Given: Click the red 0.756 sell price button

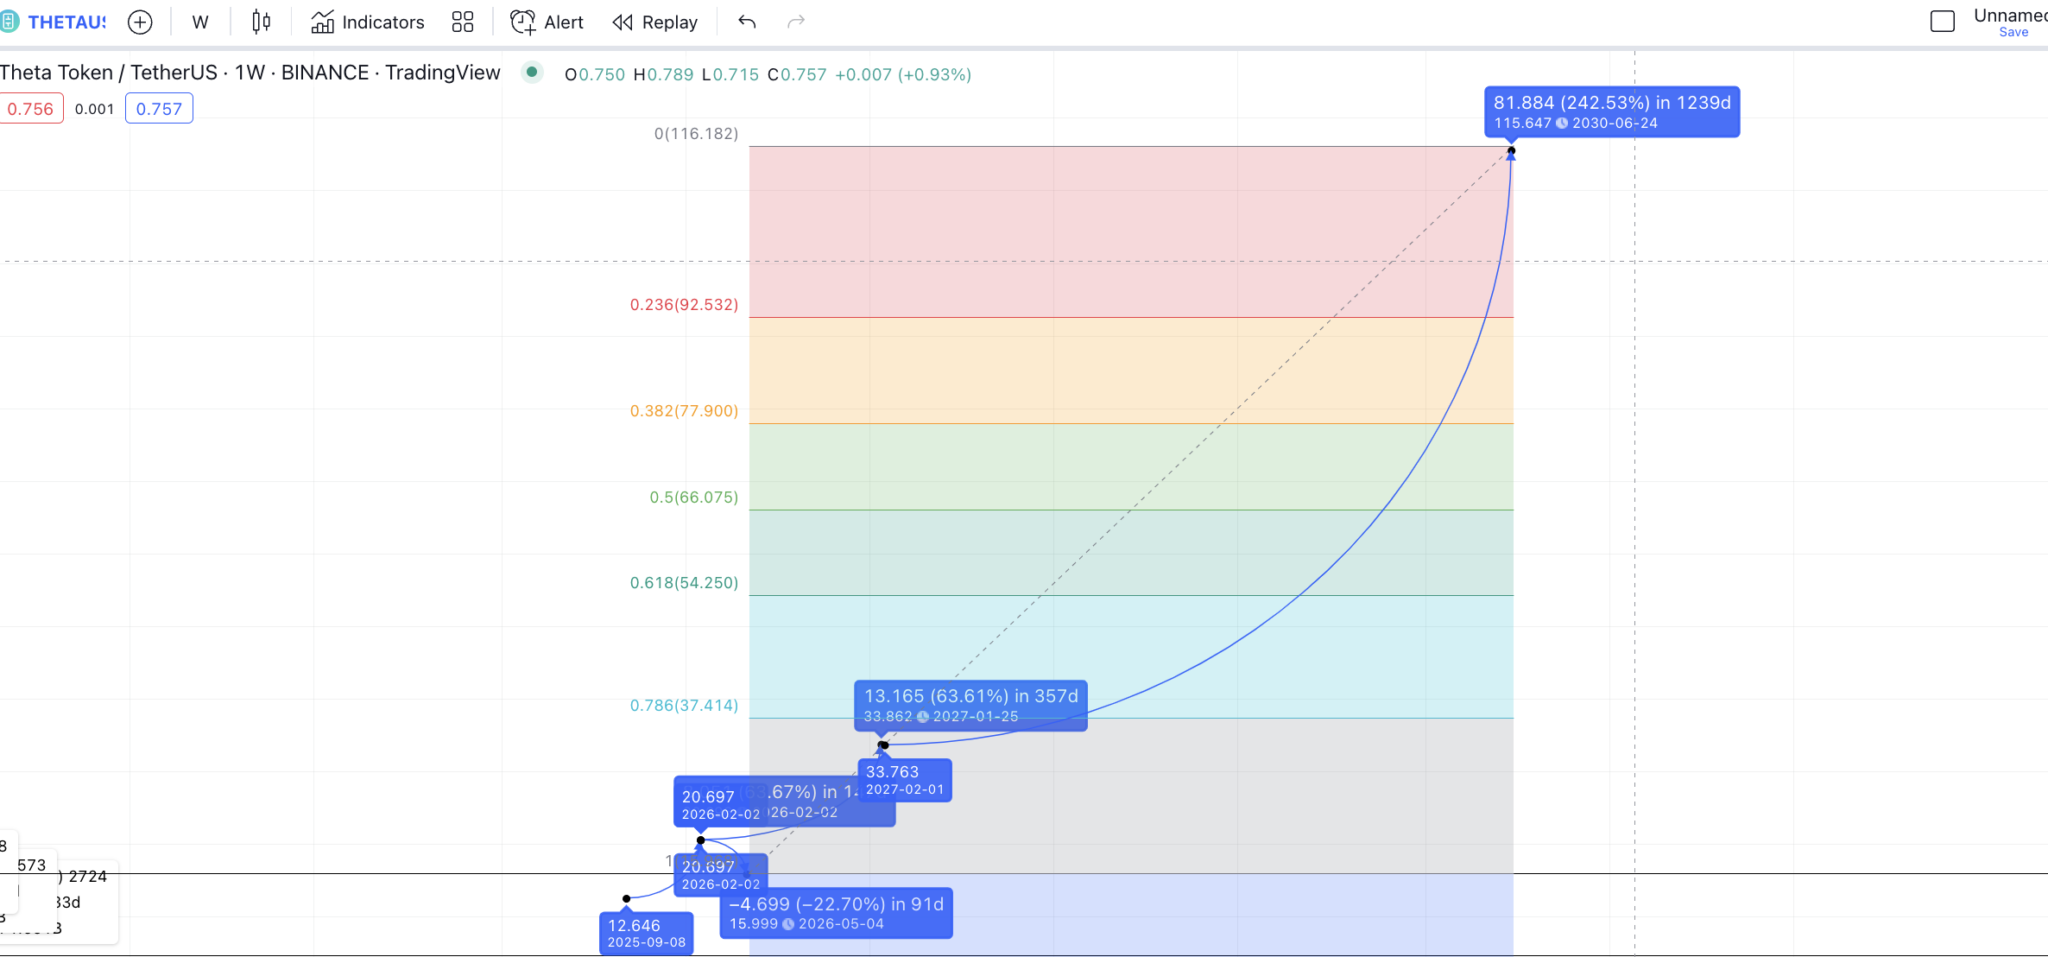Looking at the screenshot, I should 31,109.
